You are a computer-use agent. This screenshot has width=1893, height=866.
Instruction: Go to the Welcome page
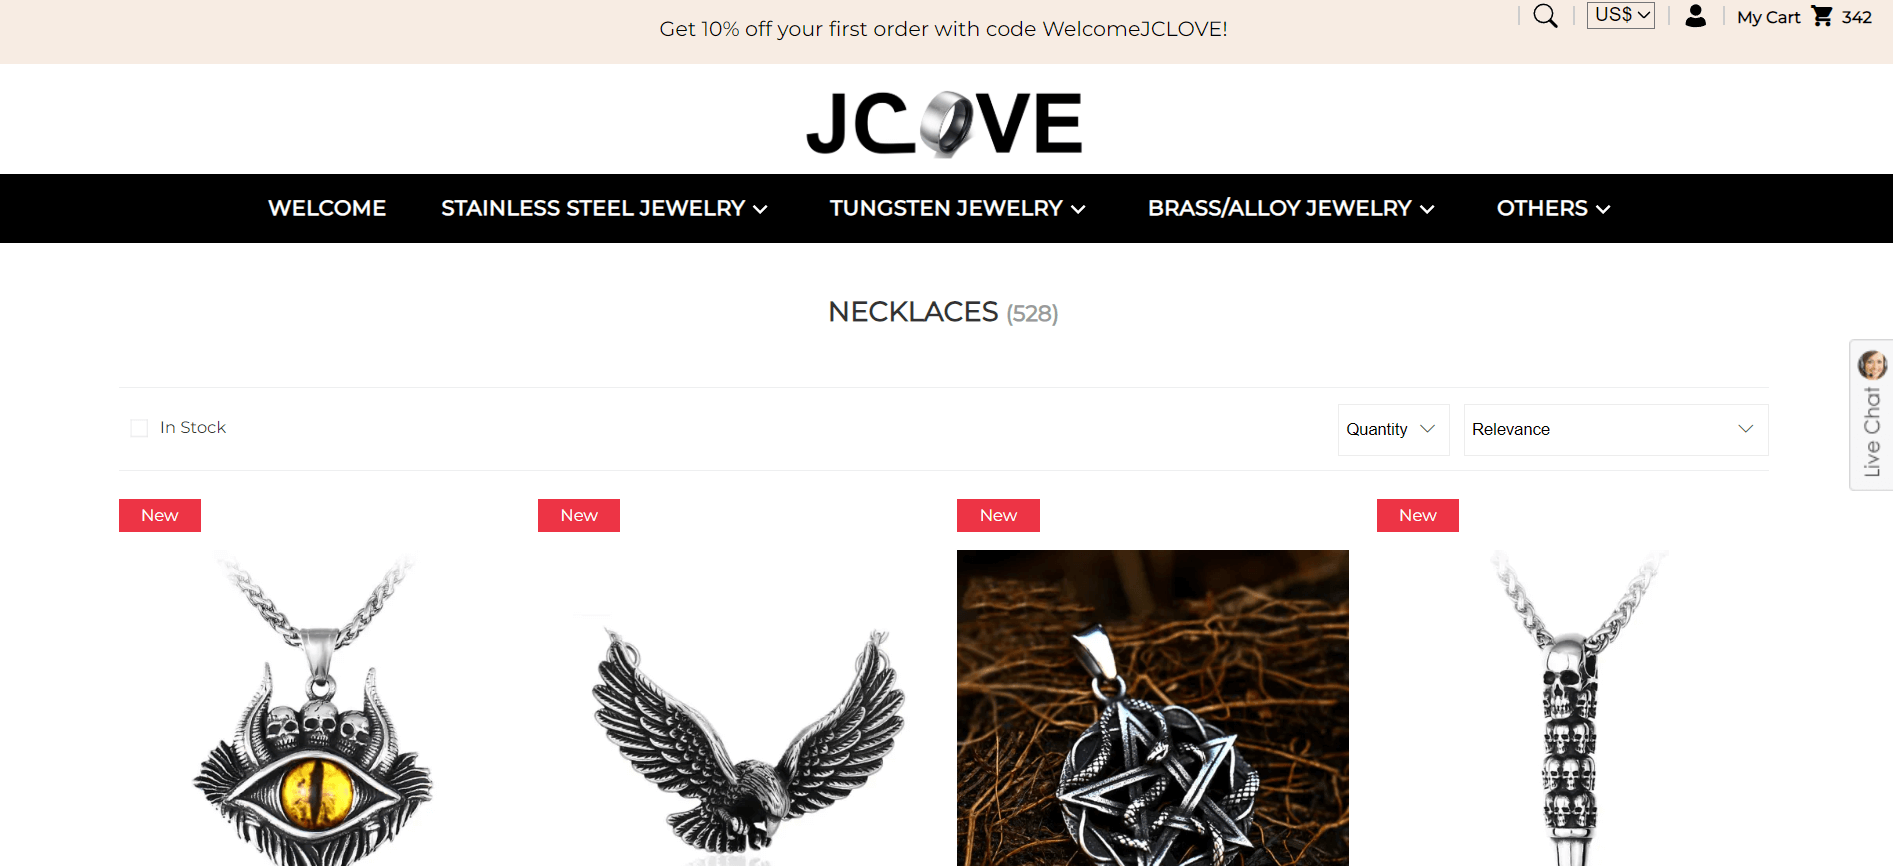[327, 208]
